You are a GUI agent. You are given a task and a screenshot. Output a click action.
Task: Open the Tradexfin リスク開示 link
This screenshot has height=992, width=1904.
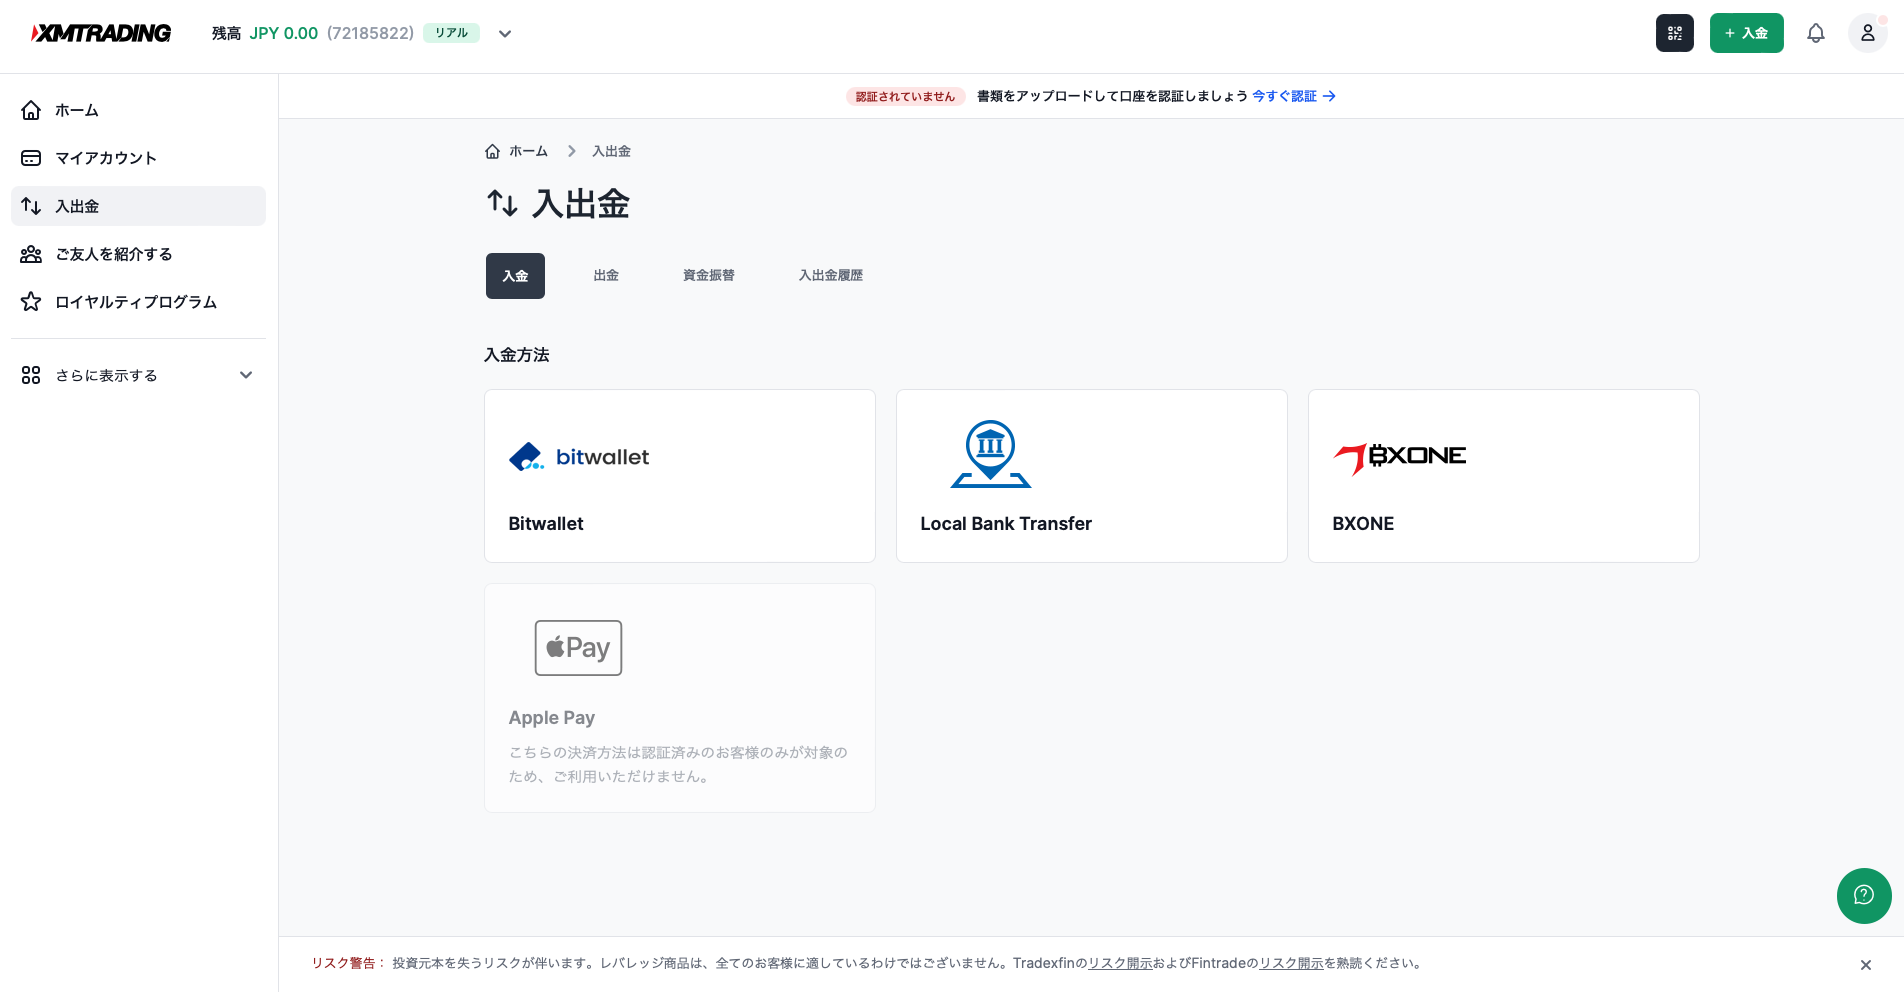(x=1120, y=963)
